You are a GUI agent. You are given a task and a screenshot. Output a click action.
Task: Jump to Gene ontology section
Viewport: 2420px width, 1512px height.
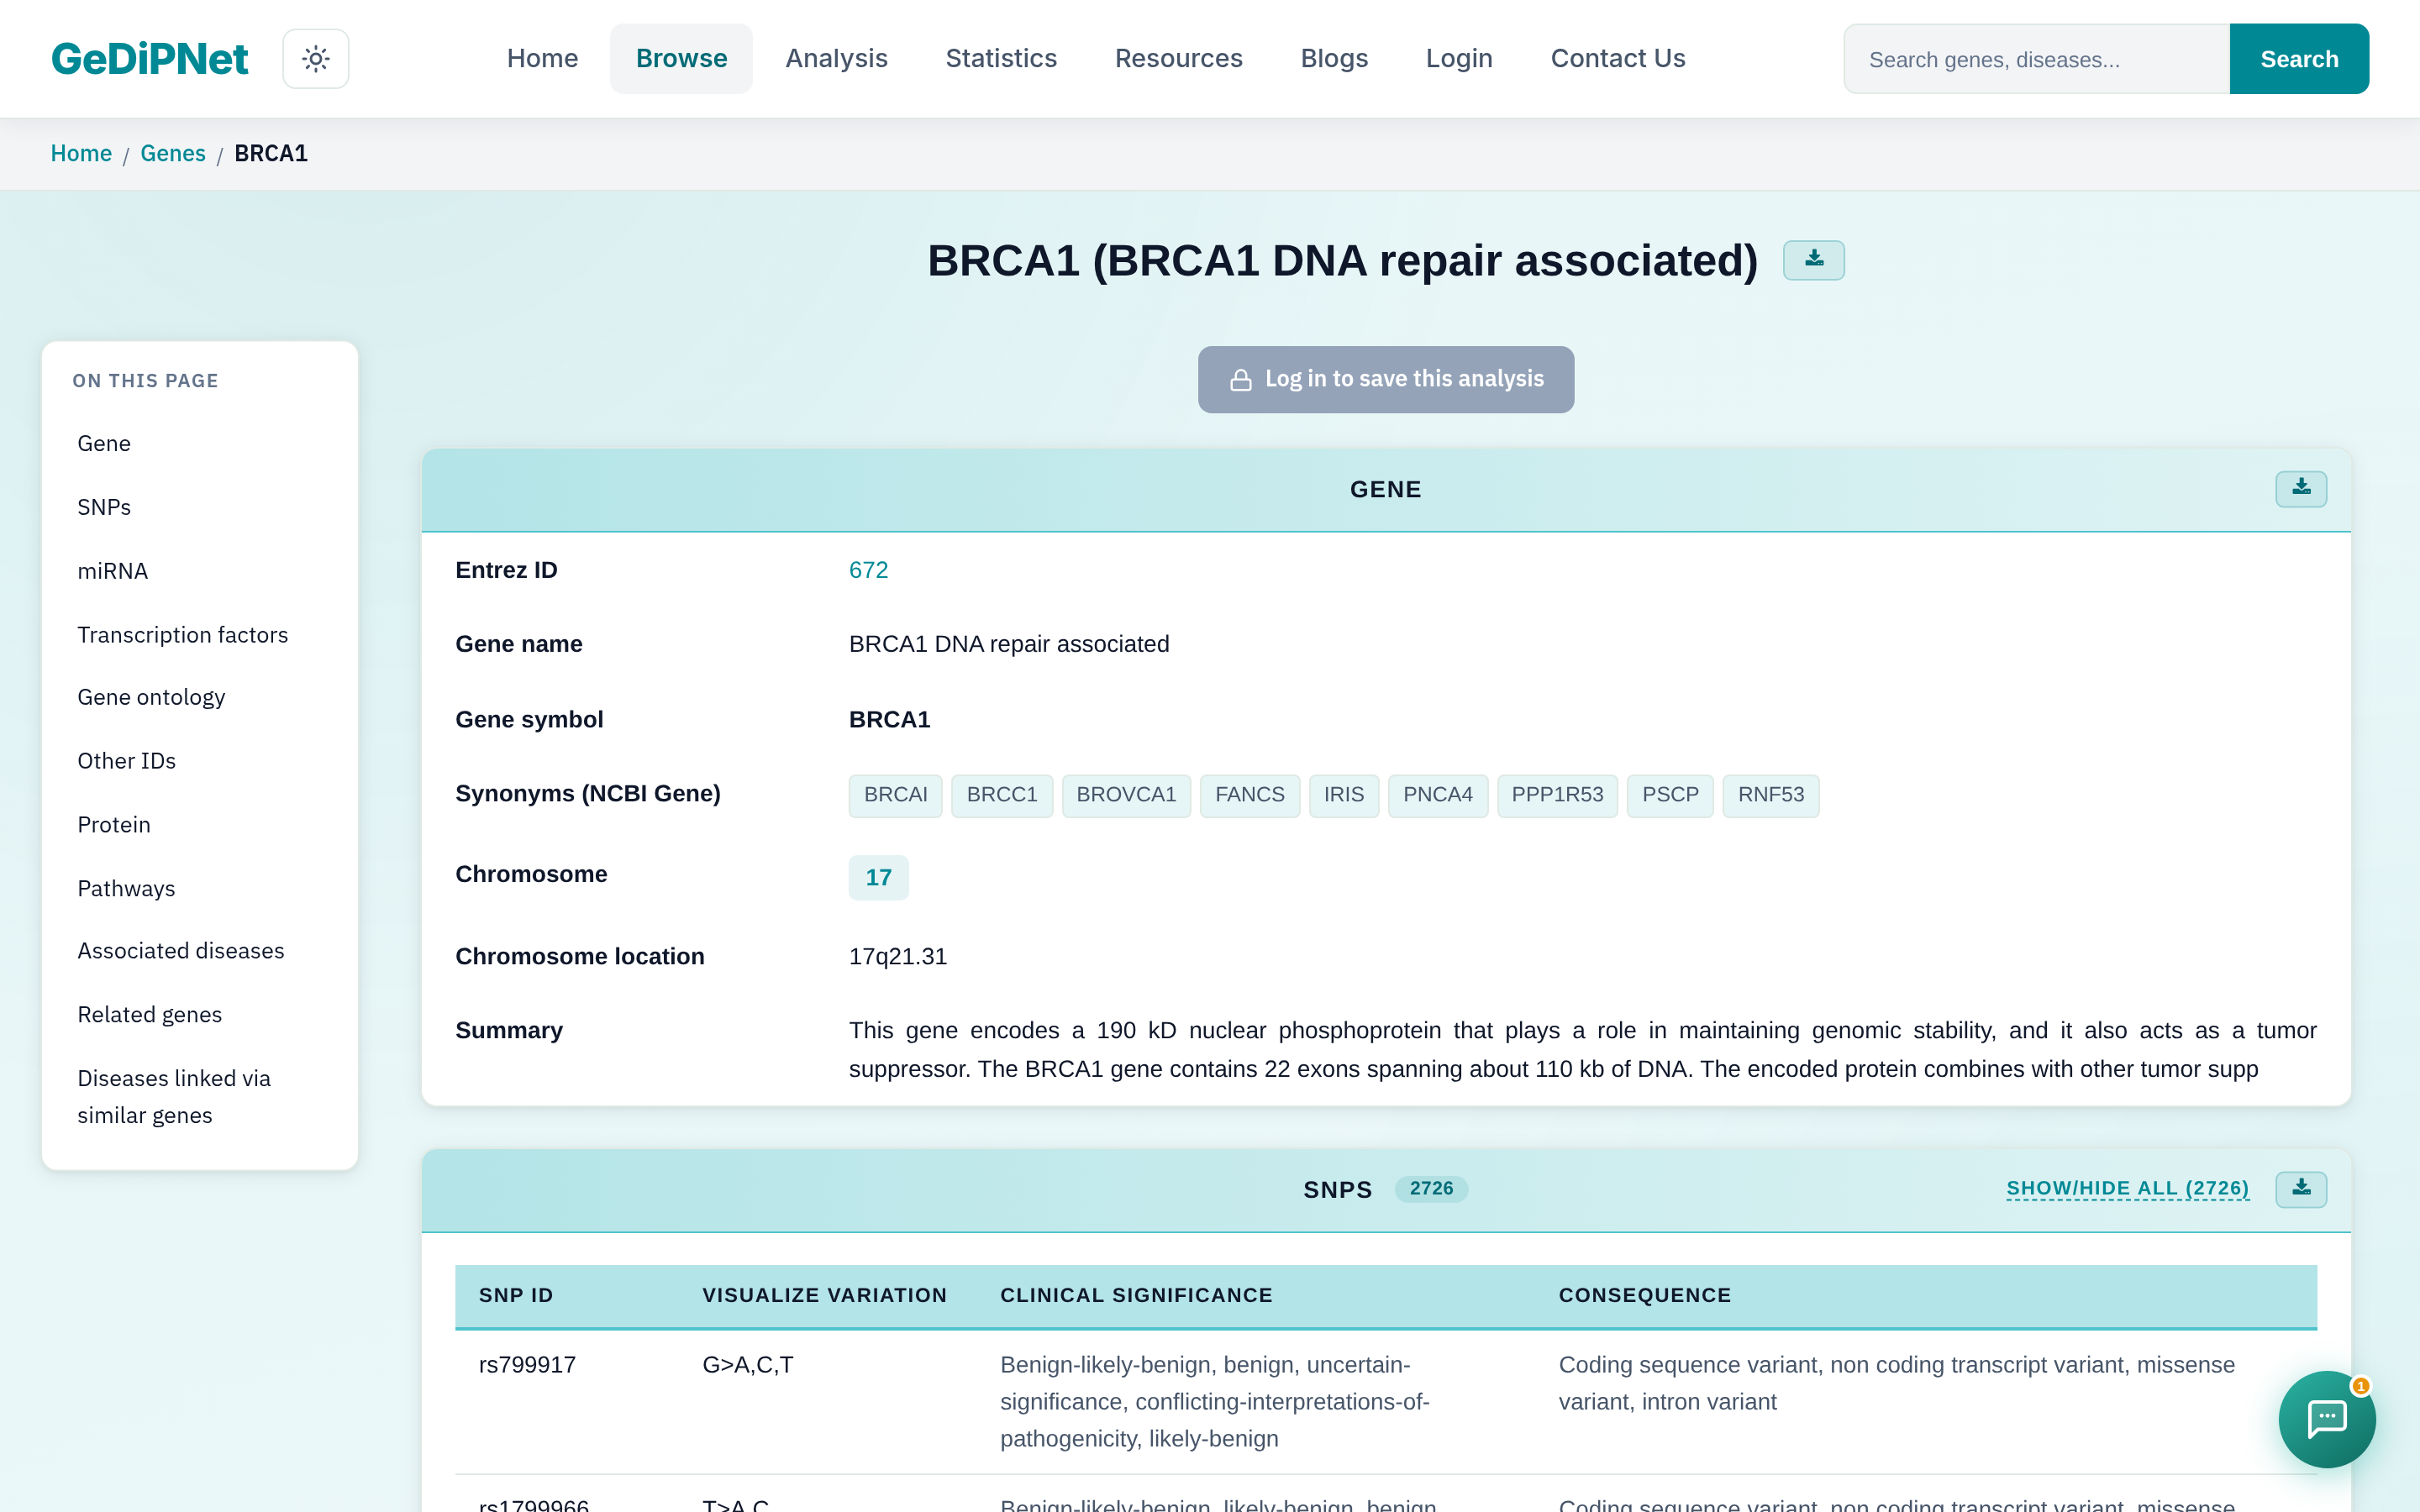pyautogui.click(x=199, y=698)
